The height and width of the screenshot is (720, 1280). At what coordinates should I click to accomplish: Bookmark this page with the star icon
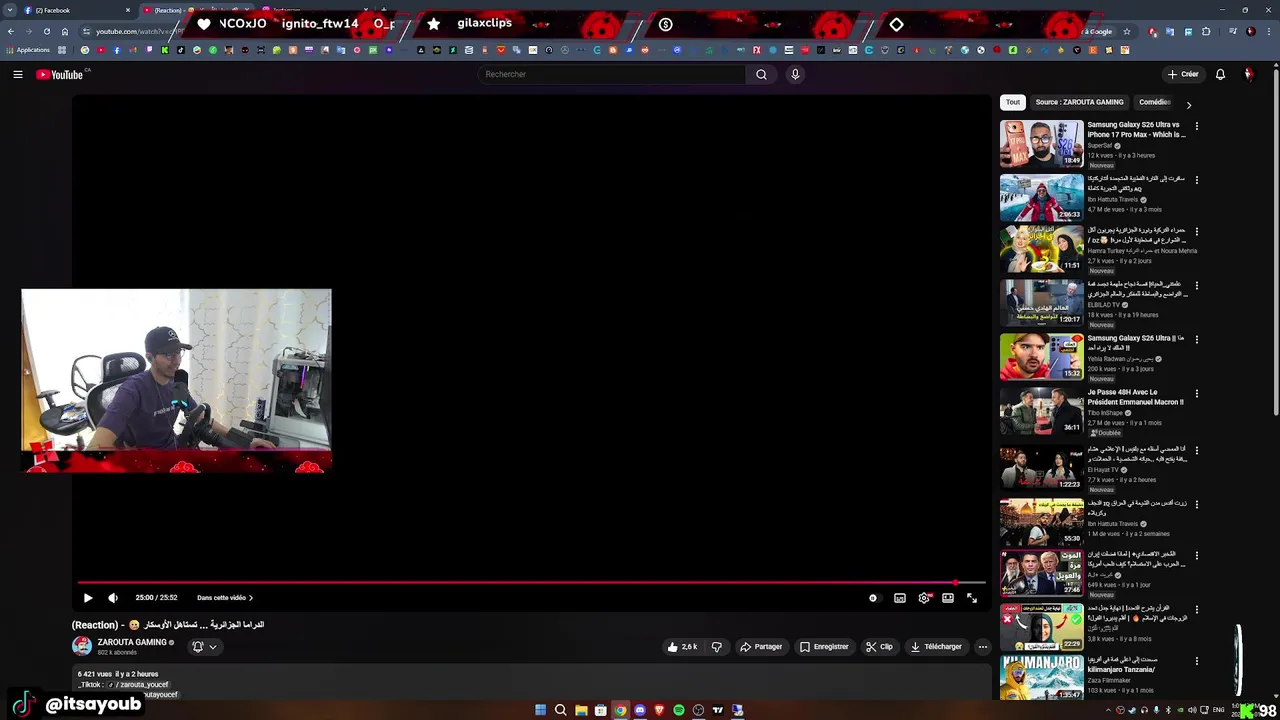click(1127, 32)
